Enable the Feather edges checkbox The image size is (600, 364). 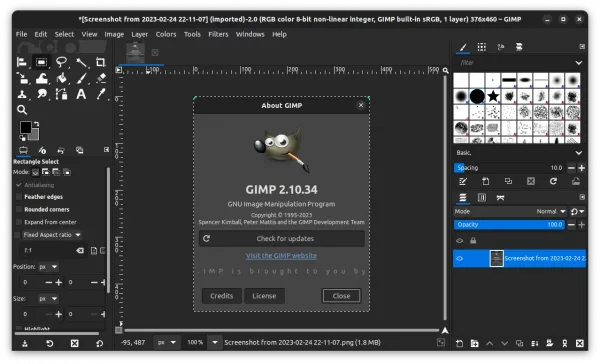coord(18,197)
